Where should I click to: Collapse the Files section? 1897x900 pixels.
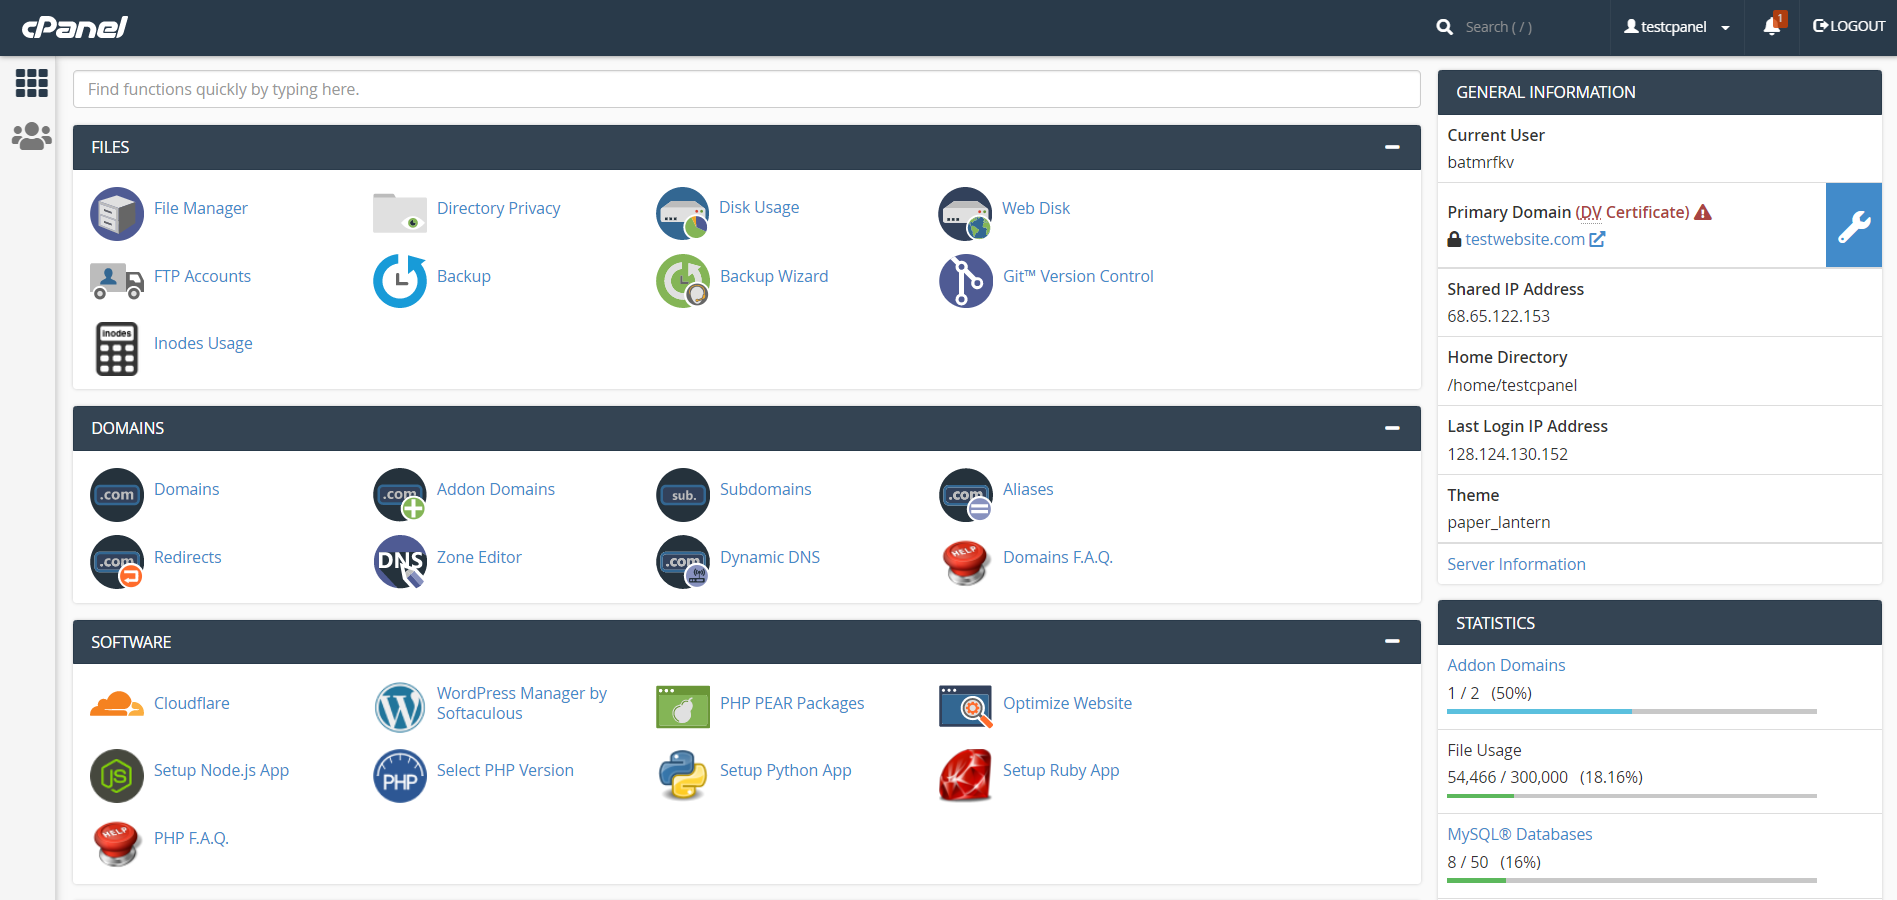point(1391,147)
